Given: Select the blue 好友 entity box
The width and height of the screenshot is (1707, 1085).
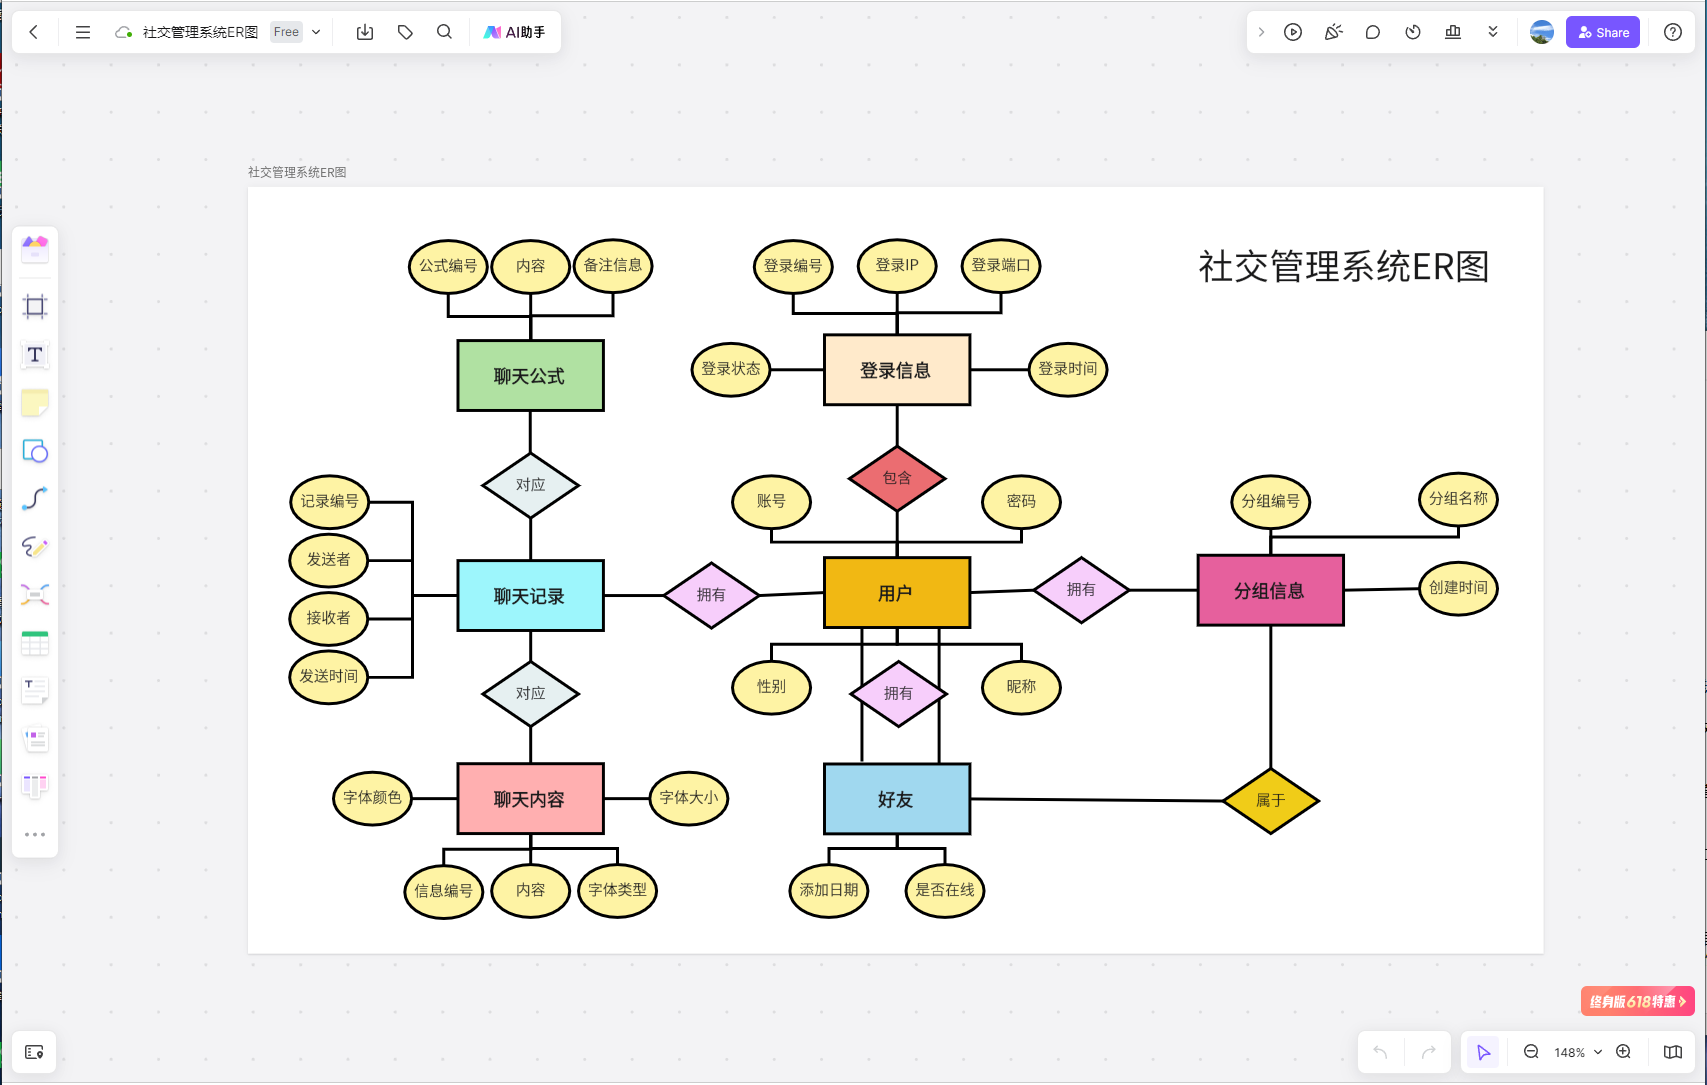Looking at the screenshot, I should (897, 799).
